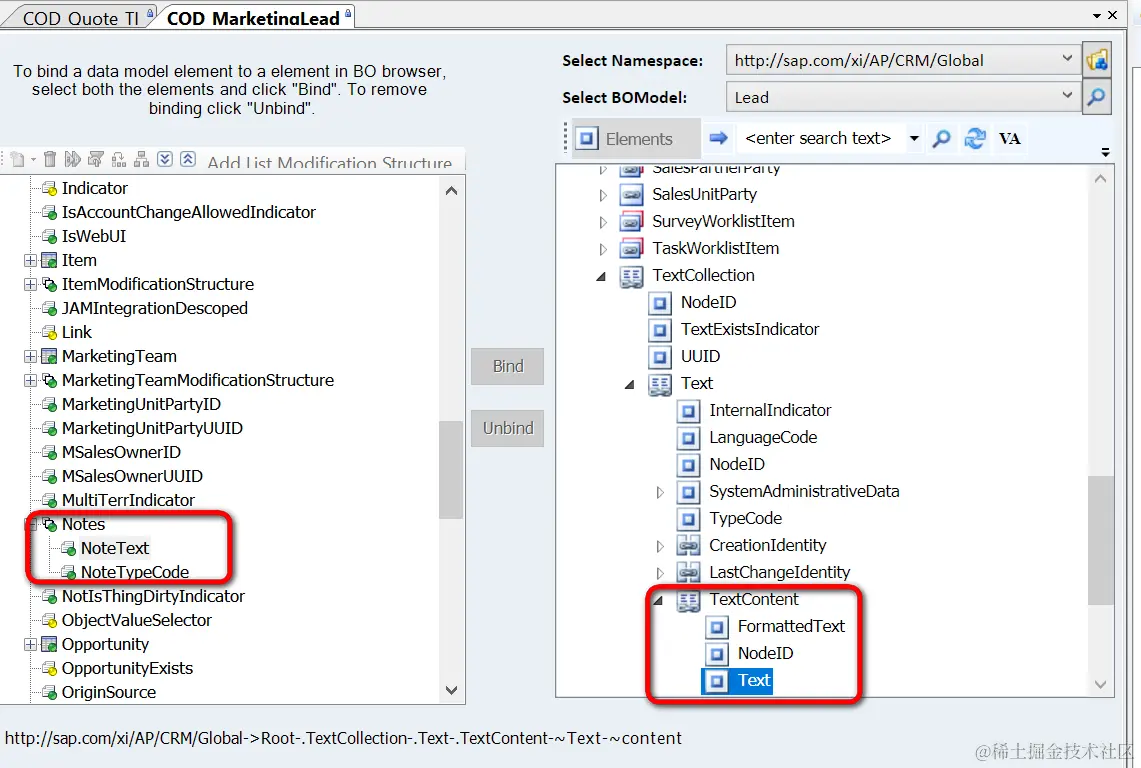Select TypeCode in BO browser
Viewport: 1141px width, 768px height.
745,518
